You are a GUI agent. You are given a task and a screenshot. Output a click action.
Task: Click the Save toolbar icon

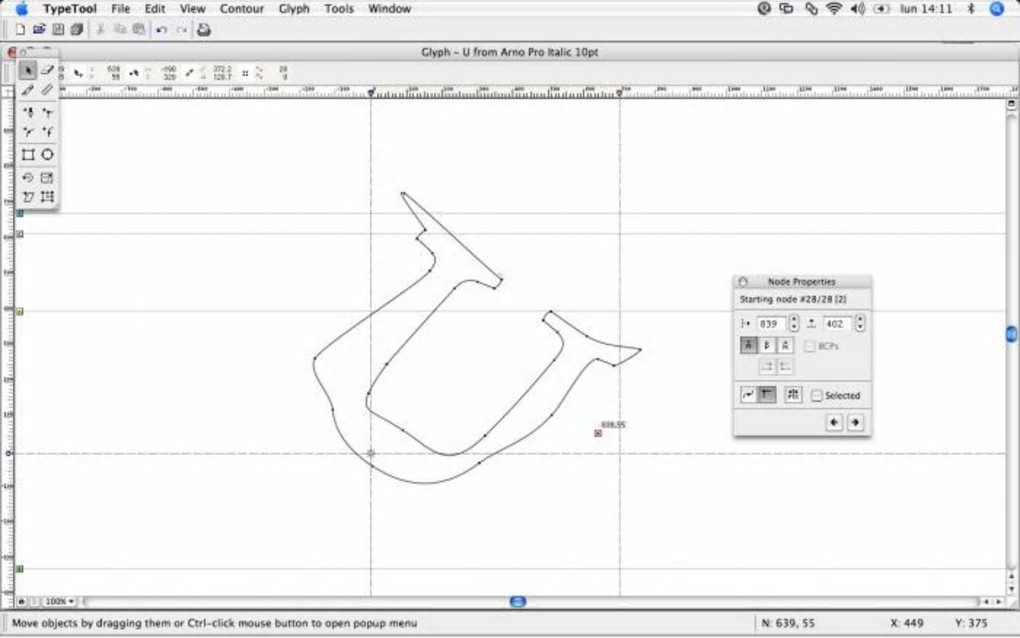[58, 29]
